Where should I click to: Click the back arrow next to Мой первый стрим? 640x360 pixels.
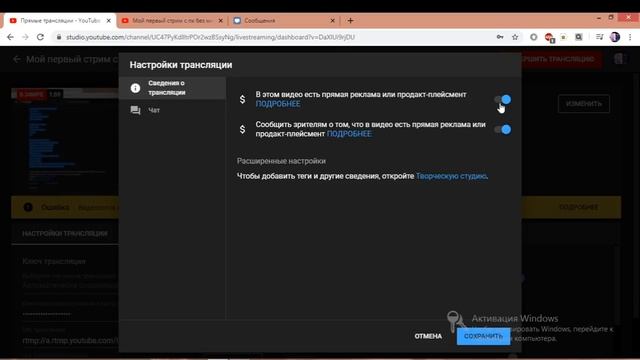[17, 60]
